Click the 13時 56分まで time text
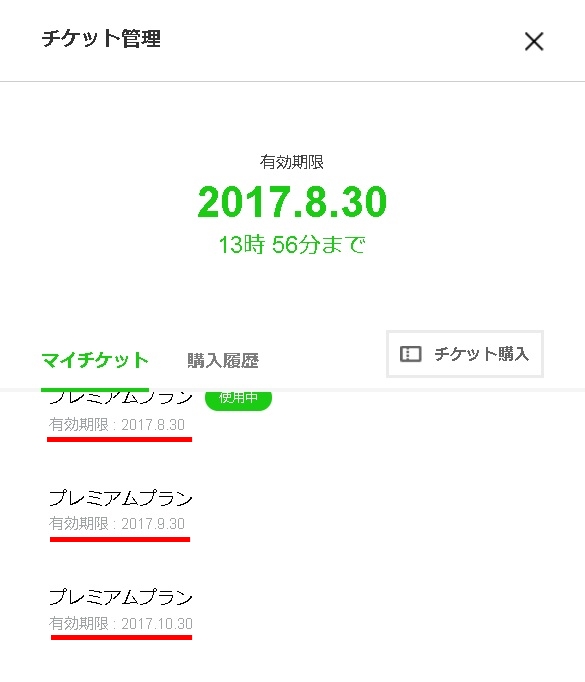This screenshot has width=585, height=682. pyautogui.click(x=292, y=244)
